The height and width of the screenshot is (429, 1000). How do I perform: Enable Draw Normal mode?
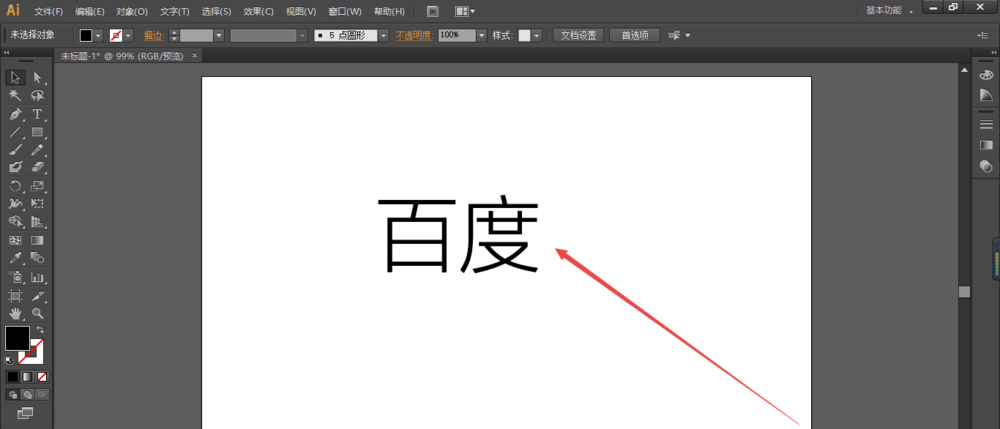point(12,395)
